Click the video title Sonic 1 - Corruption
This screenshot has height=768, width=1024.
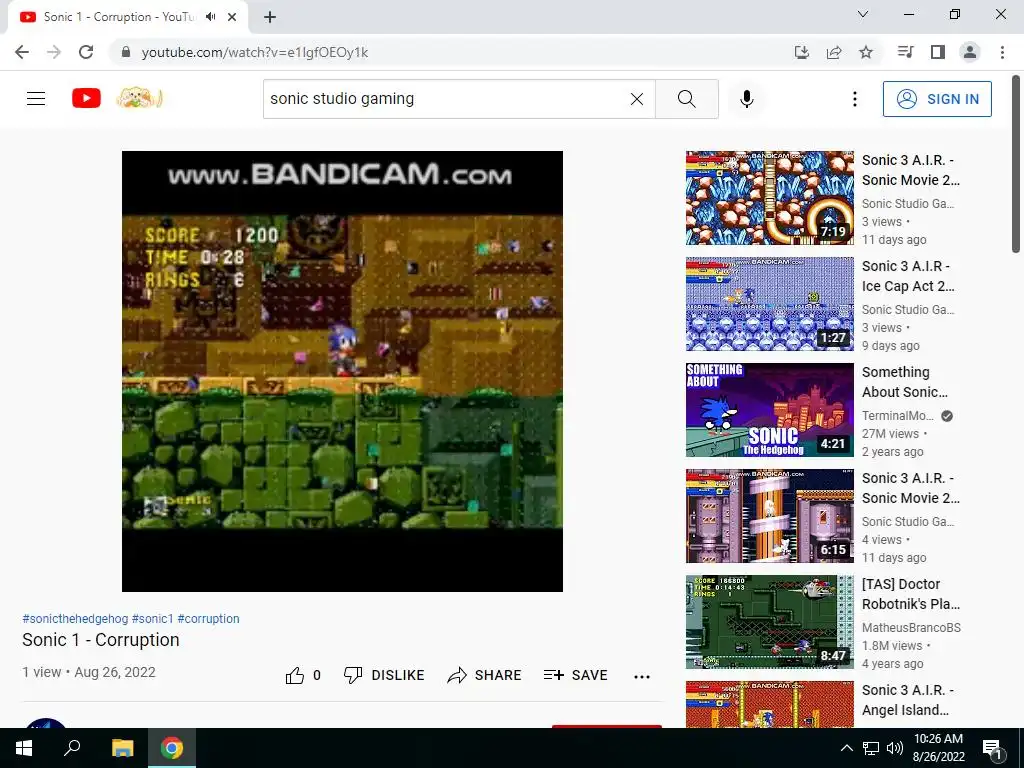(101, 640)
